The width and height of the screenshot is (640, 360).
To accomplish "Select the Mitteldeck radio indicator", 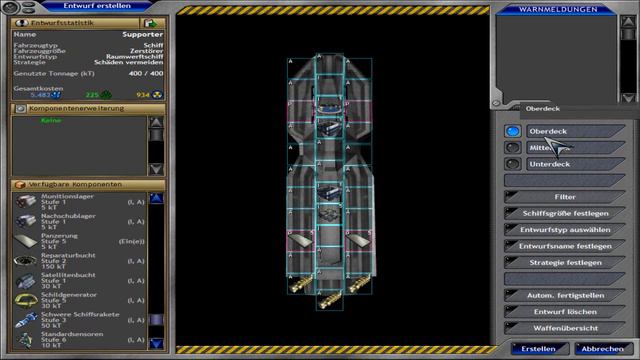I will pyautogui.click(x=513, y=147).
